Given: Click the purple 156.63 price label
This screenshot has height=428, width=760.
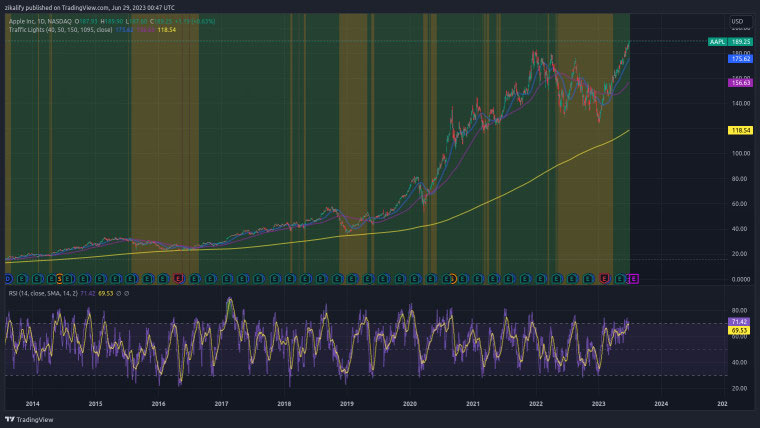Looking at the screenshot, I should click(x=741, y=83).
